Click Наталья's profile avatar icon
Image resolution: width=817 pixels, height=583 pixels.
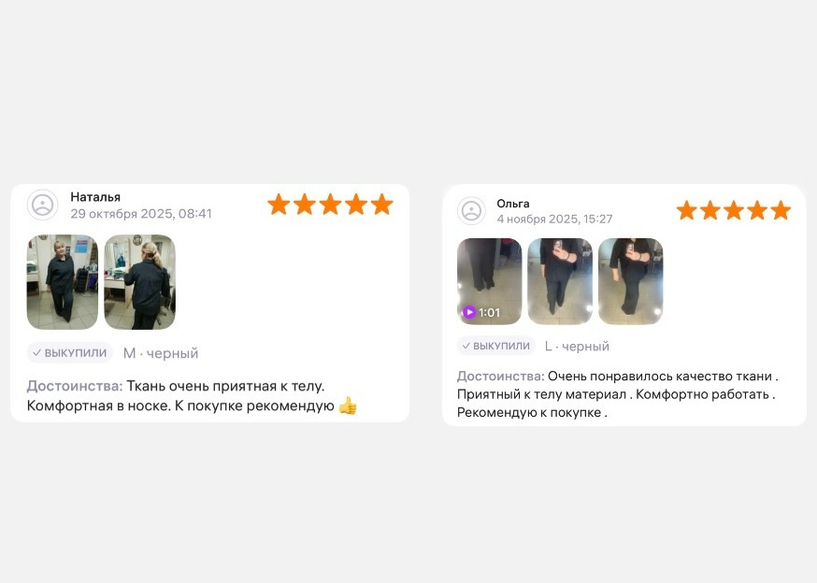point(43,205)
